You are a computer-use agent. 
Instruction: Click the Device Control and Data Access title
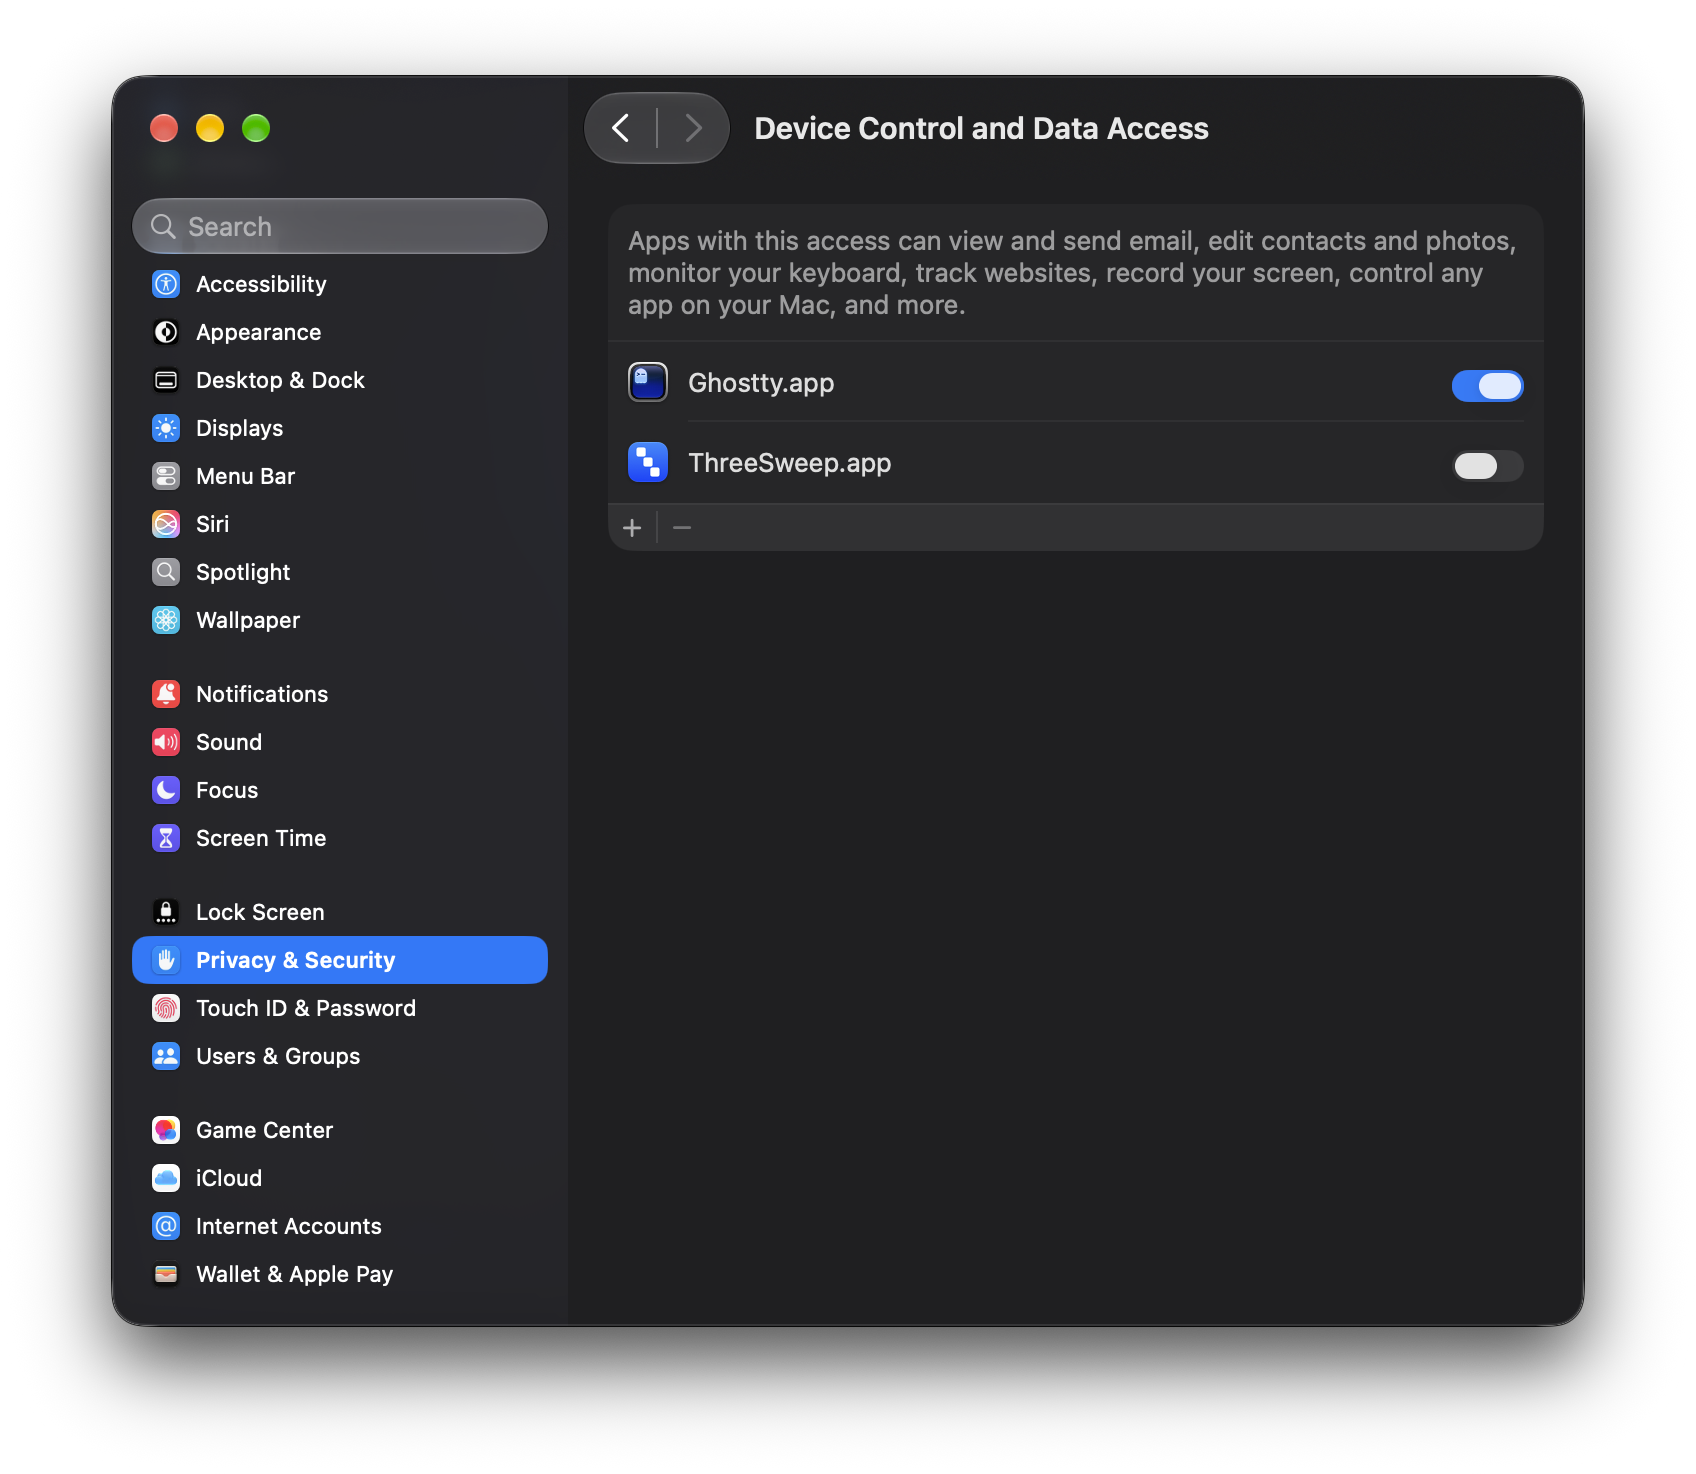tap(981, 128)
